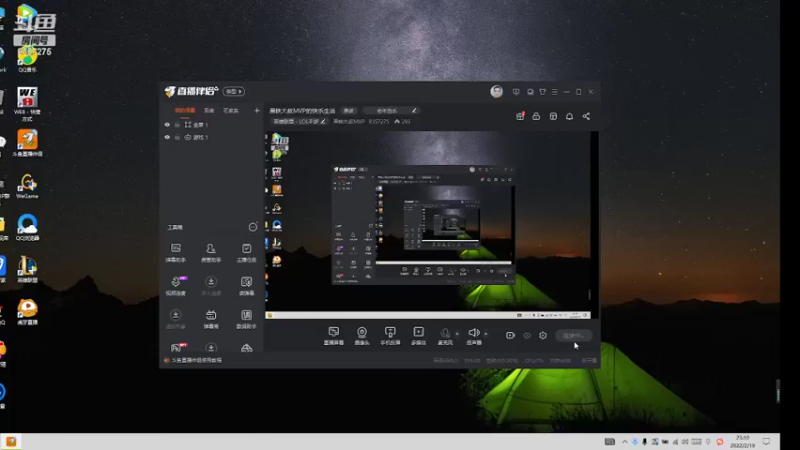
Task: Click the message icon in the title bar
Action: point(516,92)
